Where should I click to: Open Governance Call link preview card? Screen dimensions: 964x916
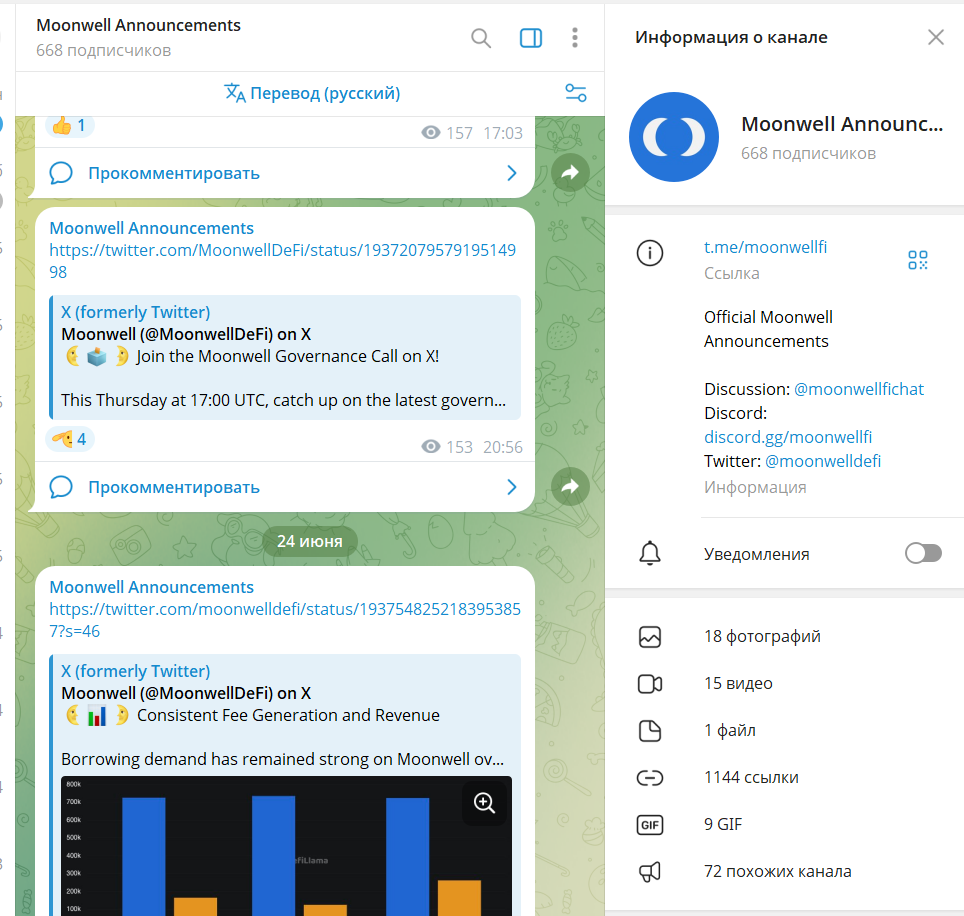(285, 357)
